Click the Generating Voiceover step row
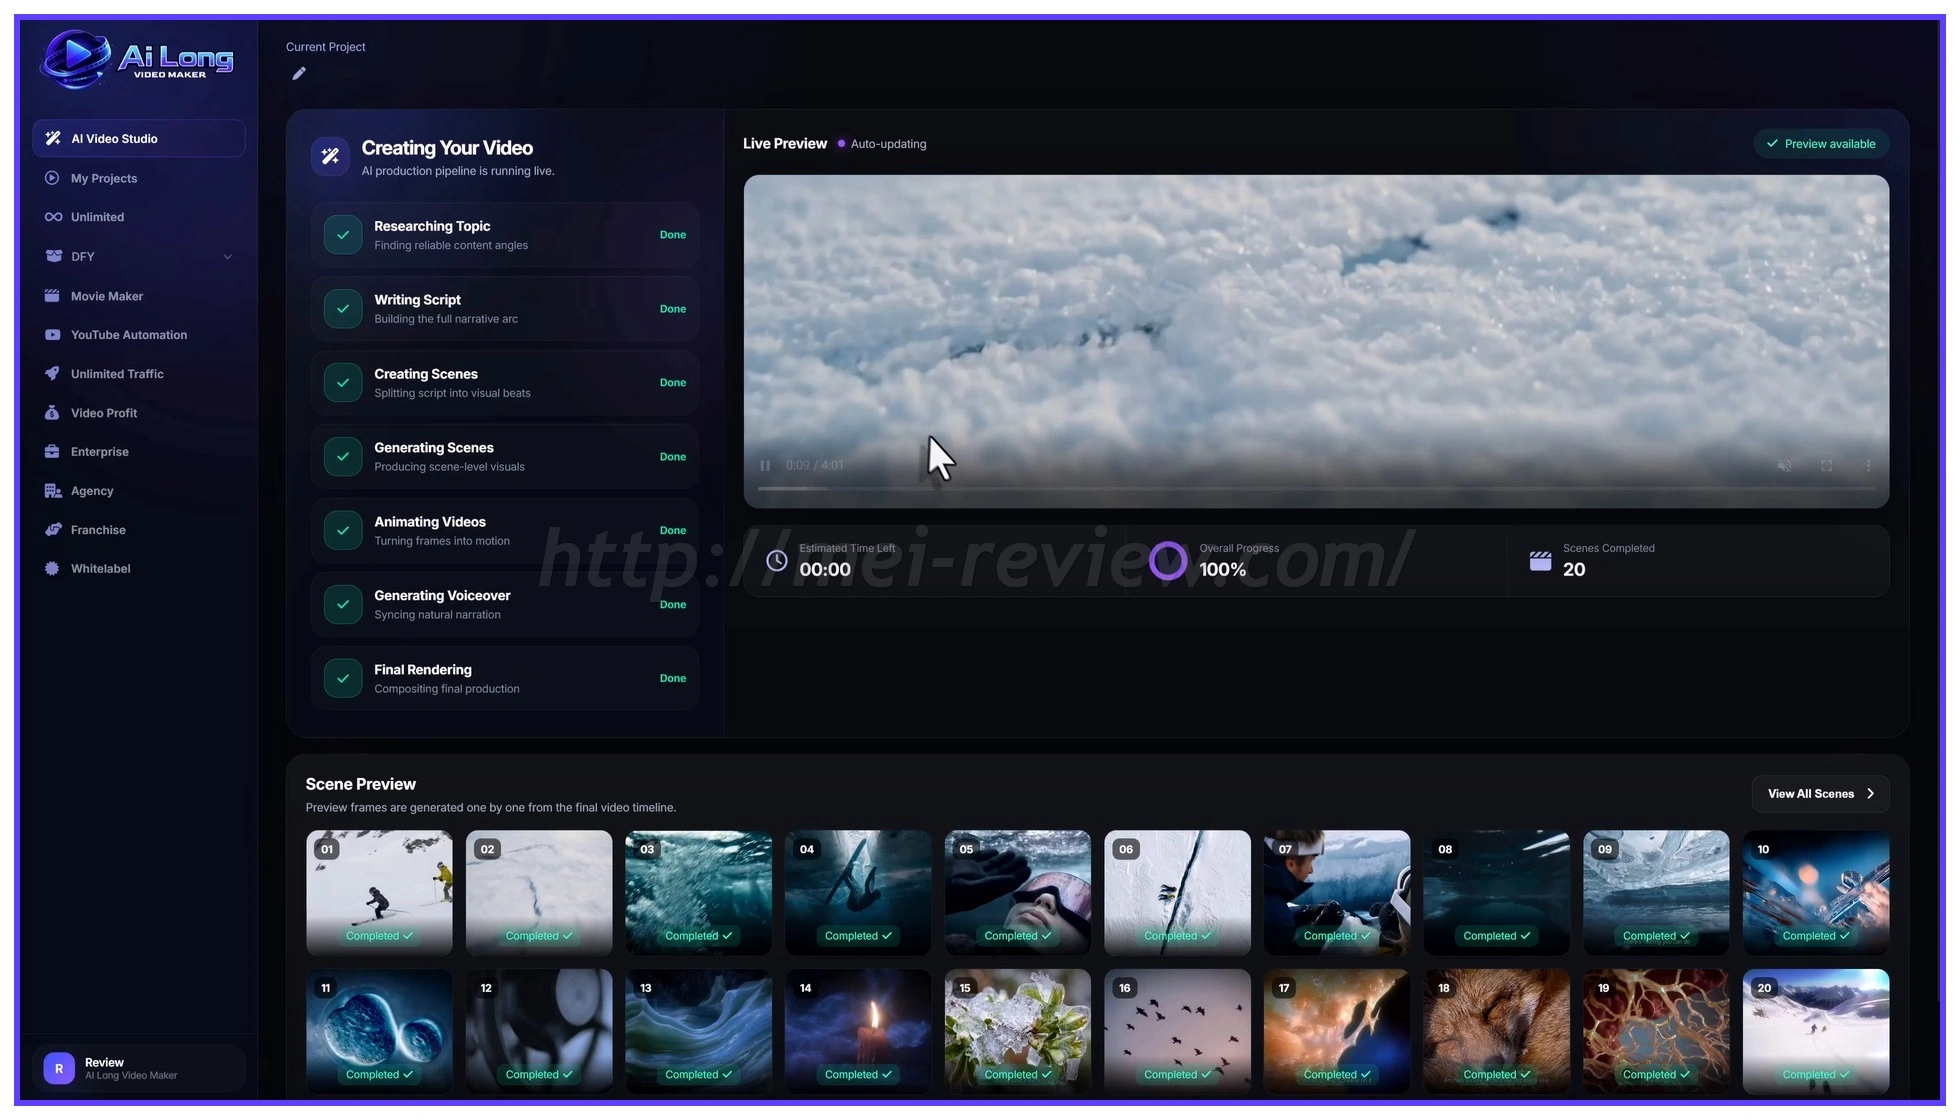The image size is (1960, 1120). 504,604
